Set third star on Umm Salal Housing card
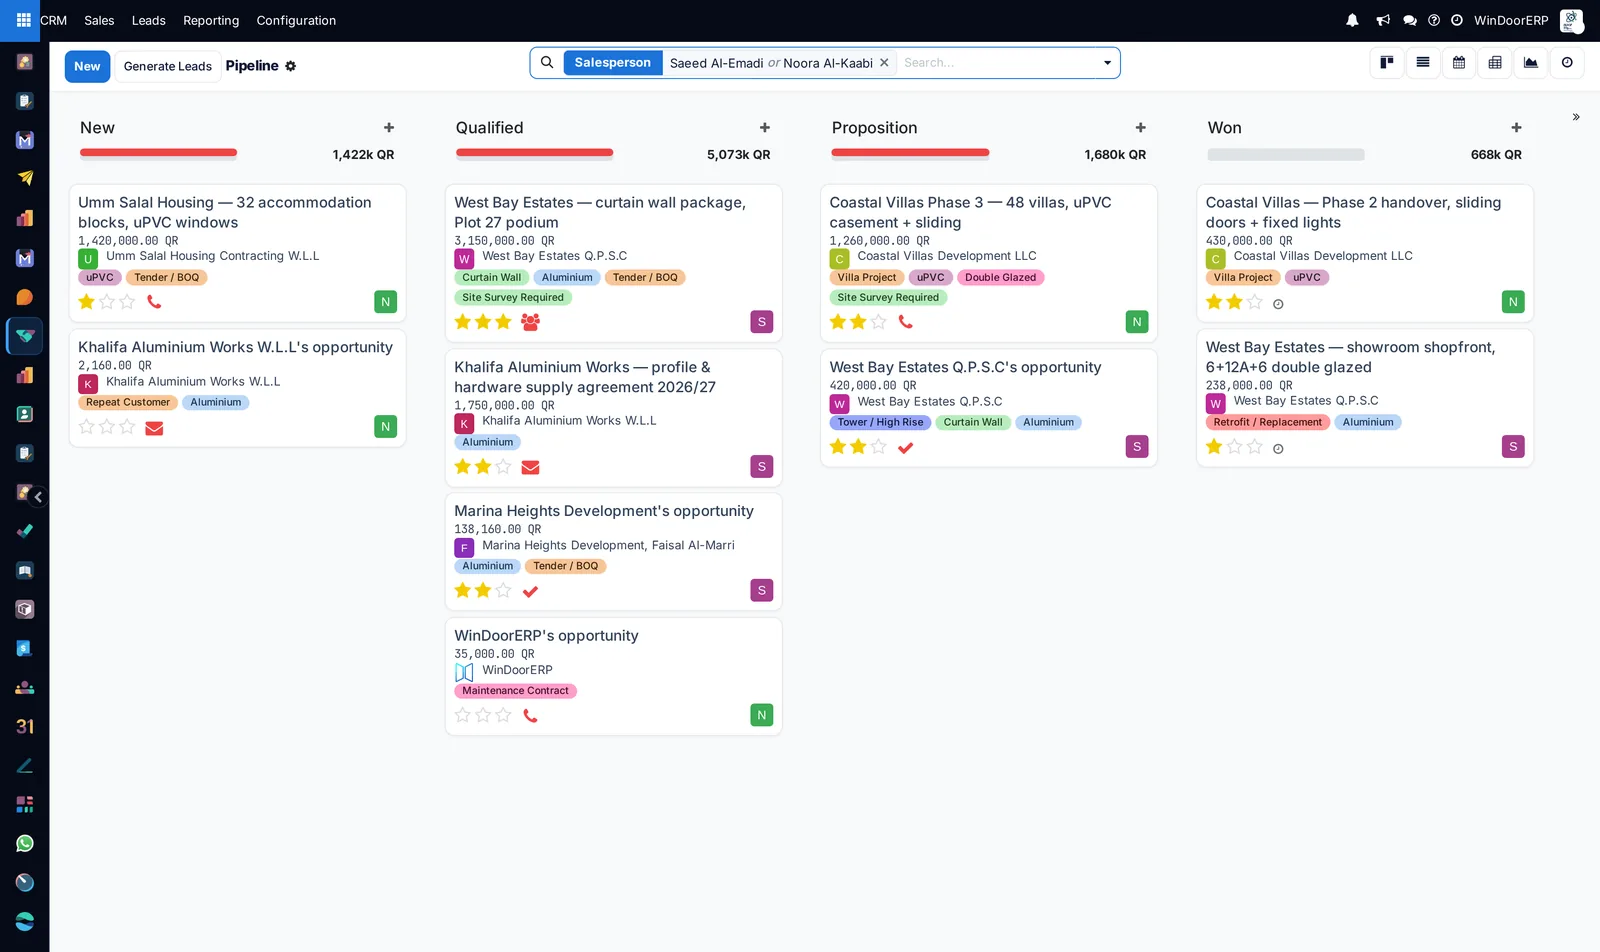1600x952 pixels. [127, 301]
